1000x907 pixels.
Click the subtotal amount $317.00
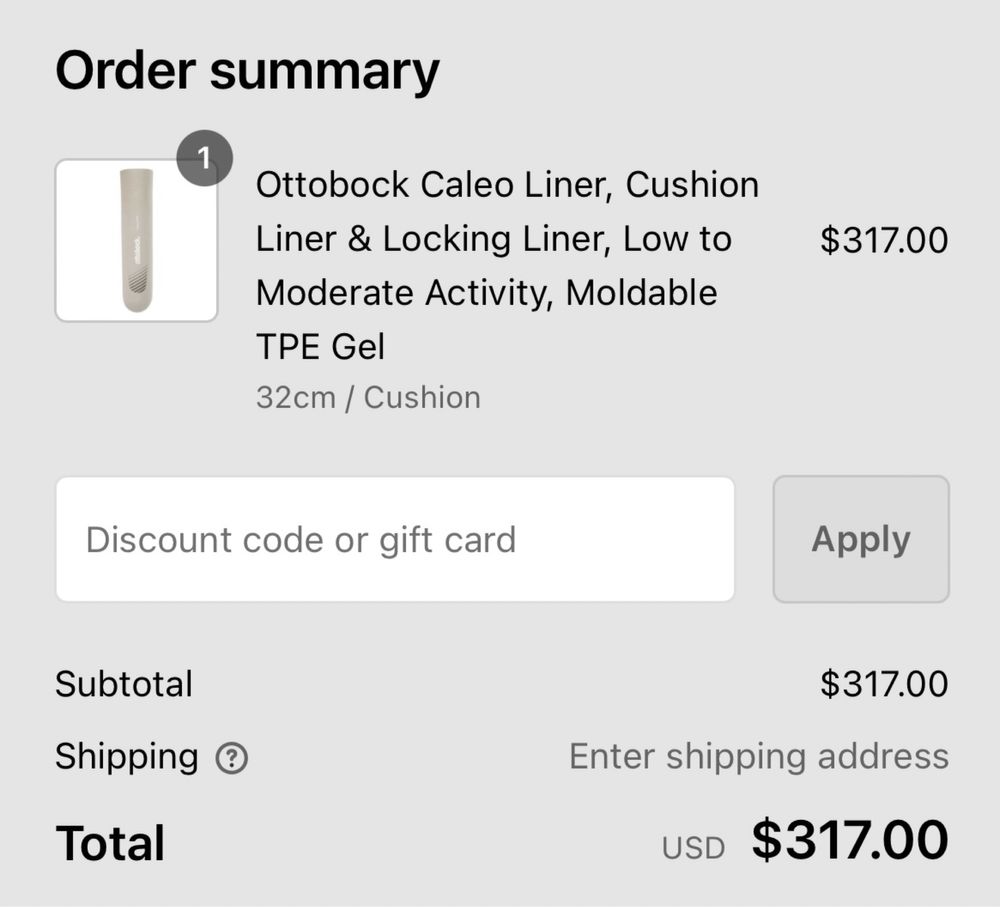884,684
